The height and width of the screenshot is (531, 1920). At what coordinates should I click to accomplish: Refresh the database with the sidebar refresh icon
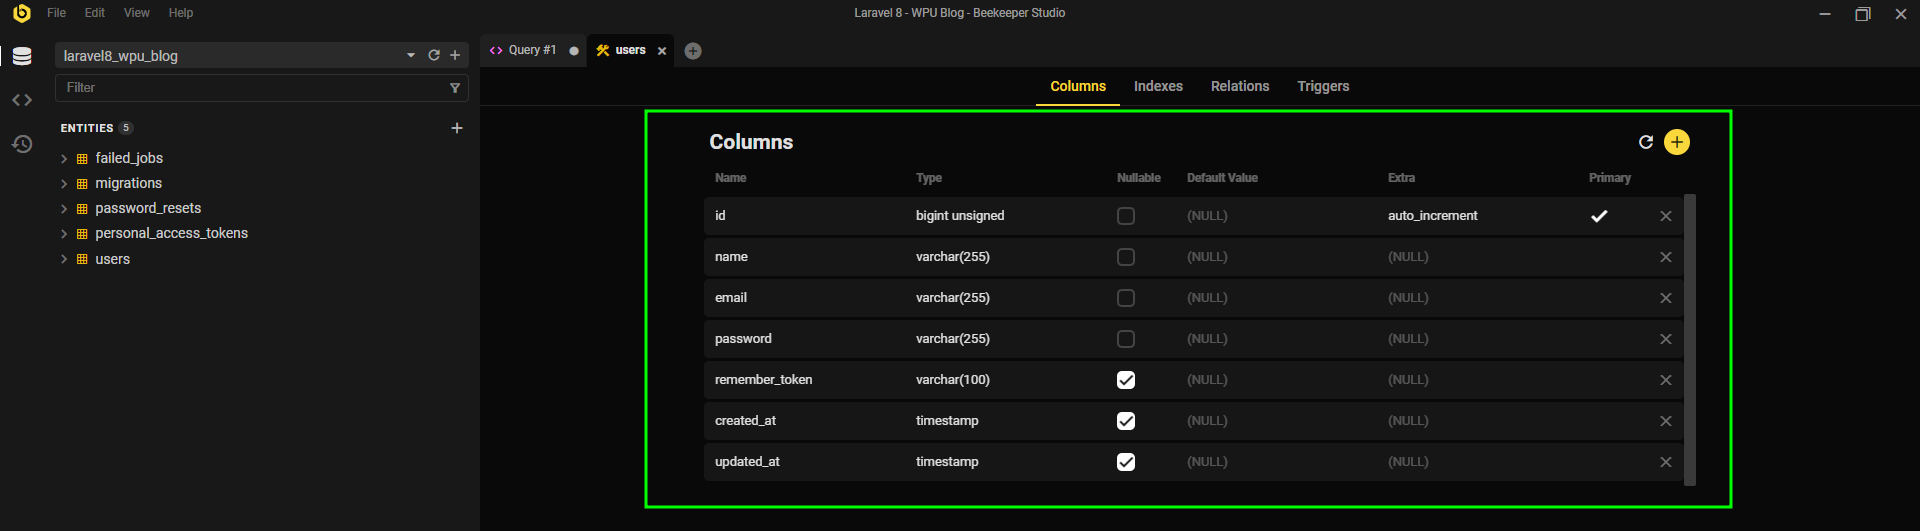pos(434,56)
